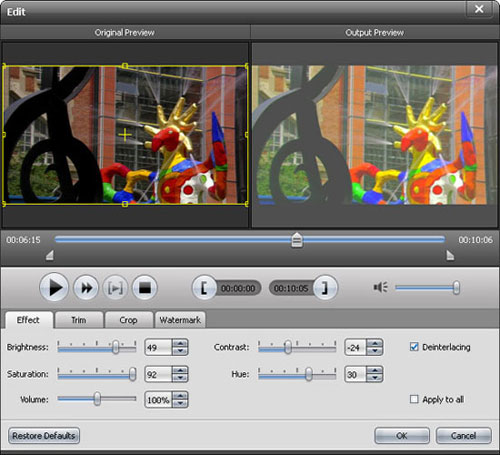Increase Saturation with the up arrow
Screen dimensions: 500x455
point(180,370)
